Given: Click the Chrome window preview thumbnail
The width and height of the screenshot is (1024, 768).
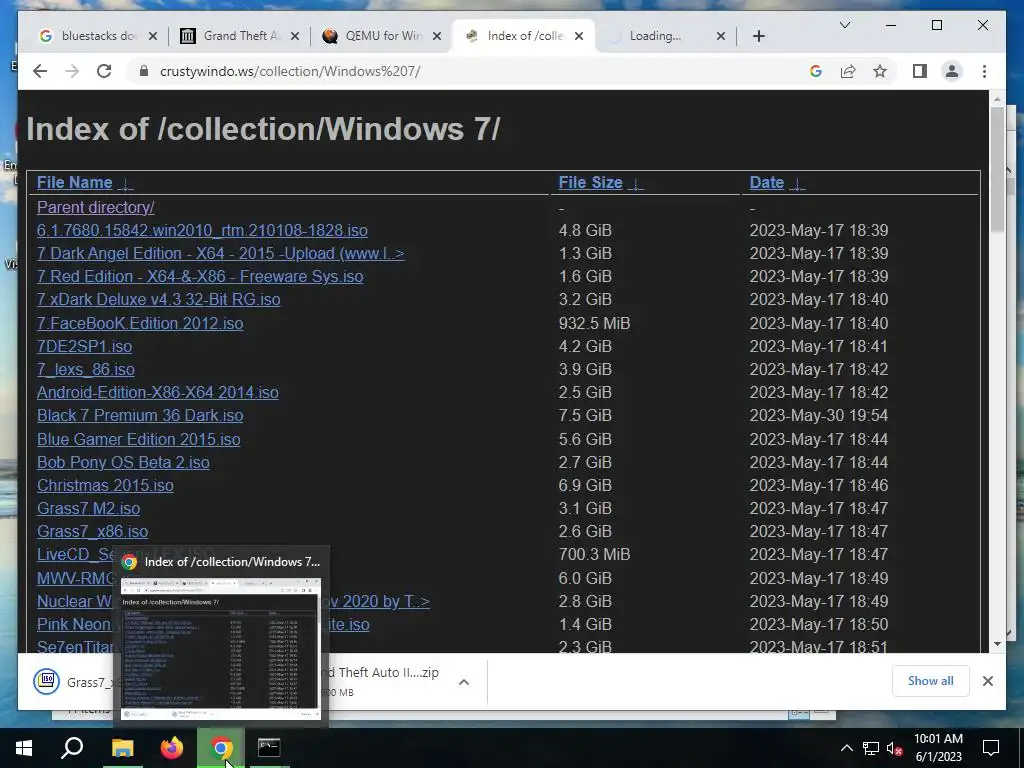Looking at the screenshot, I should 221,648.
